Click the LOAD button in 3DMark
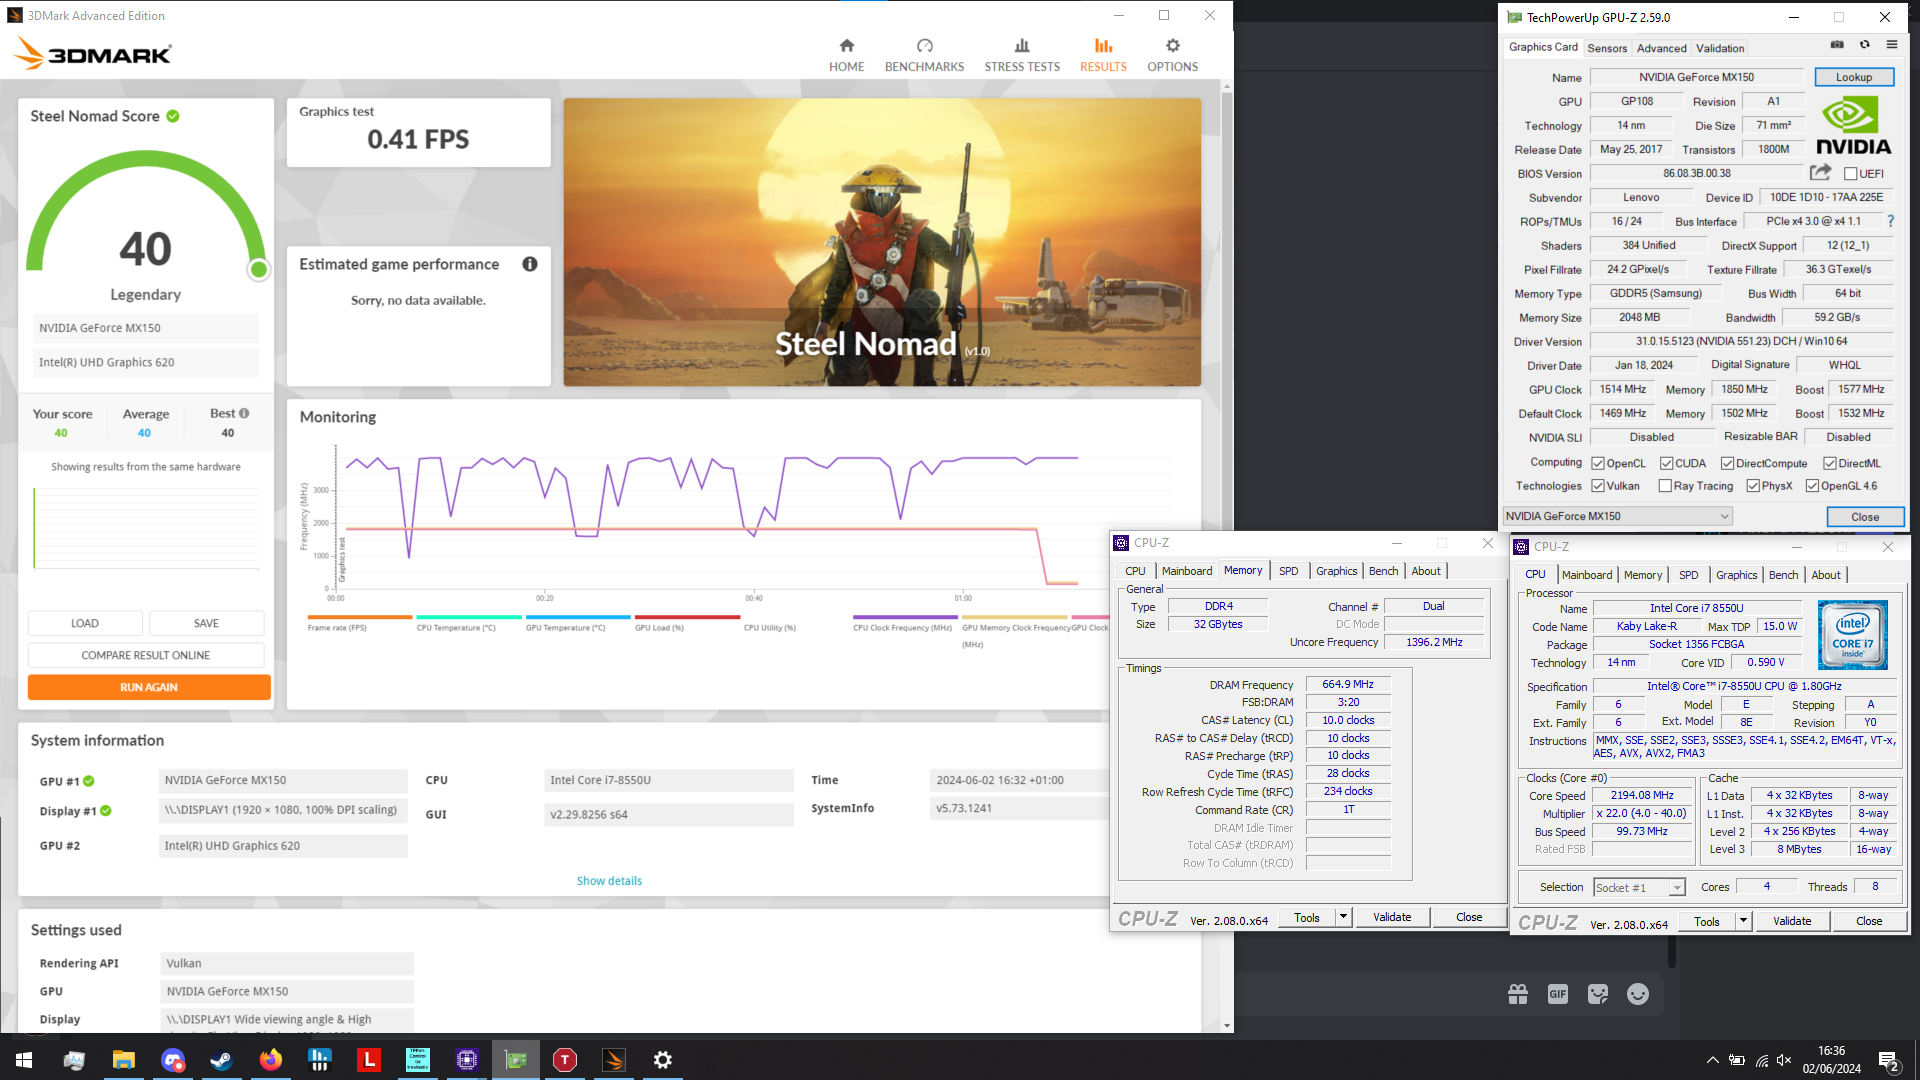The image size is (1920, 1080). click(x=85, y=623)
